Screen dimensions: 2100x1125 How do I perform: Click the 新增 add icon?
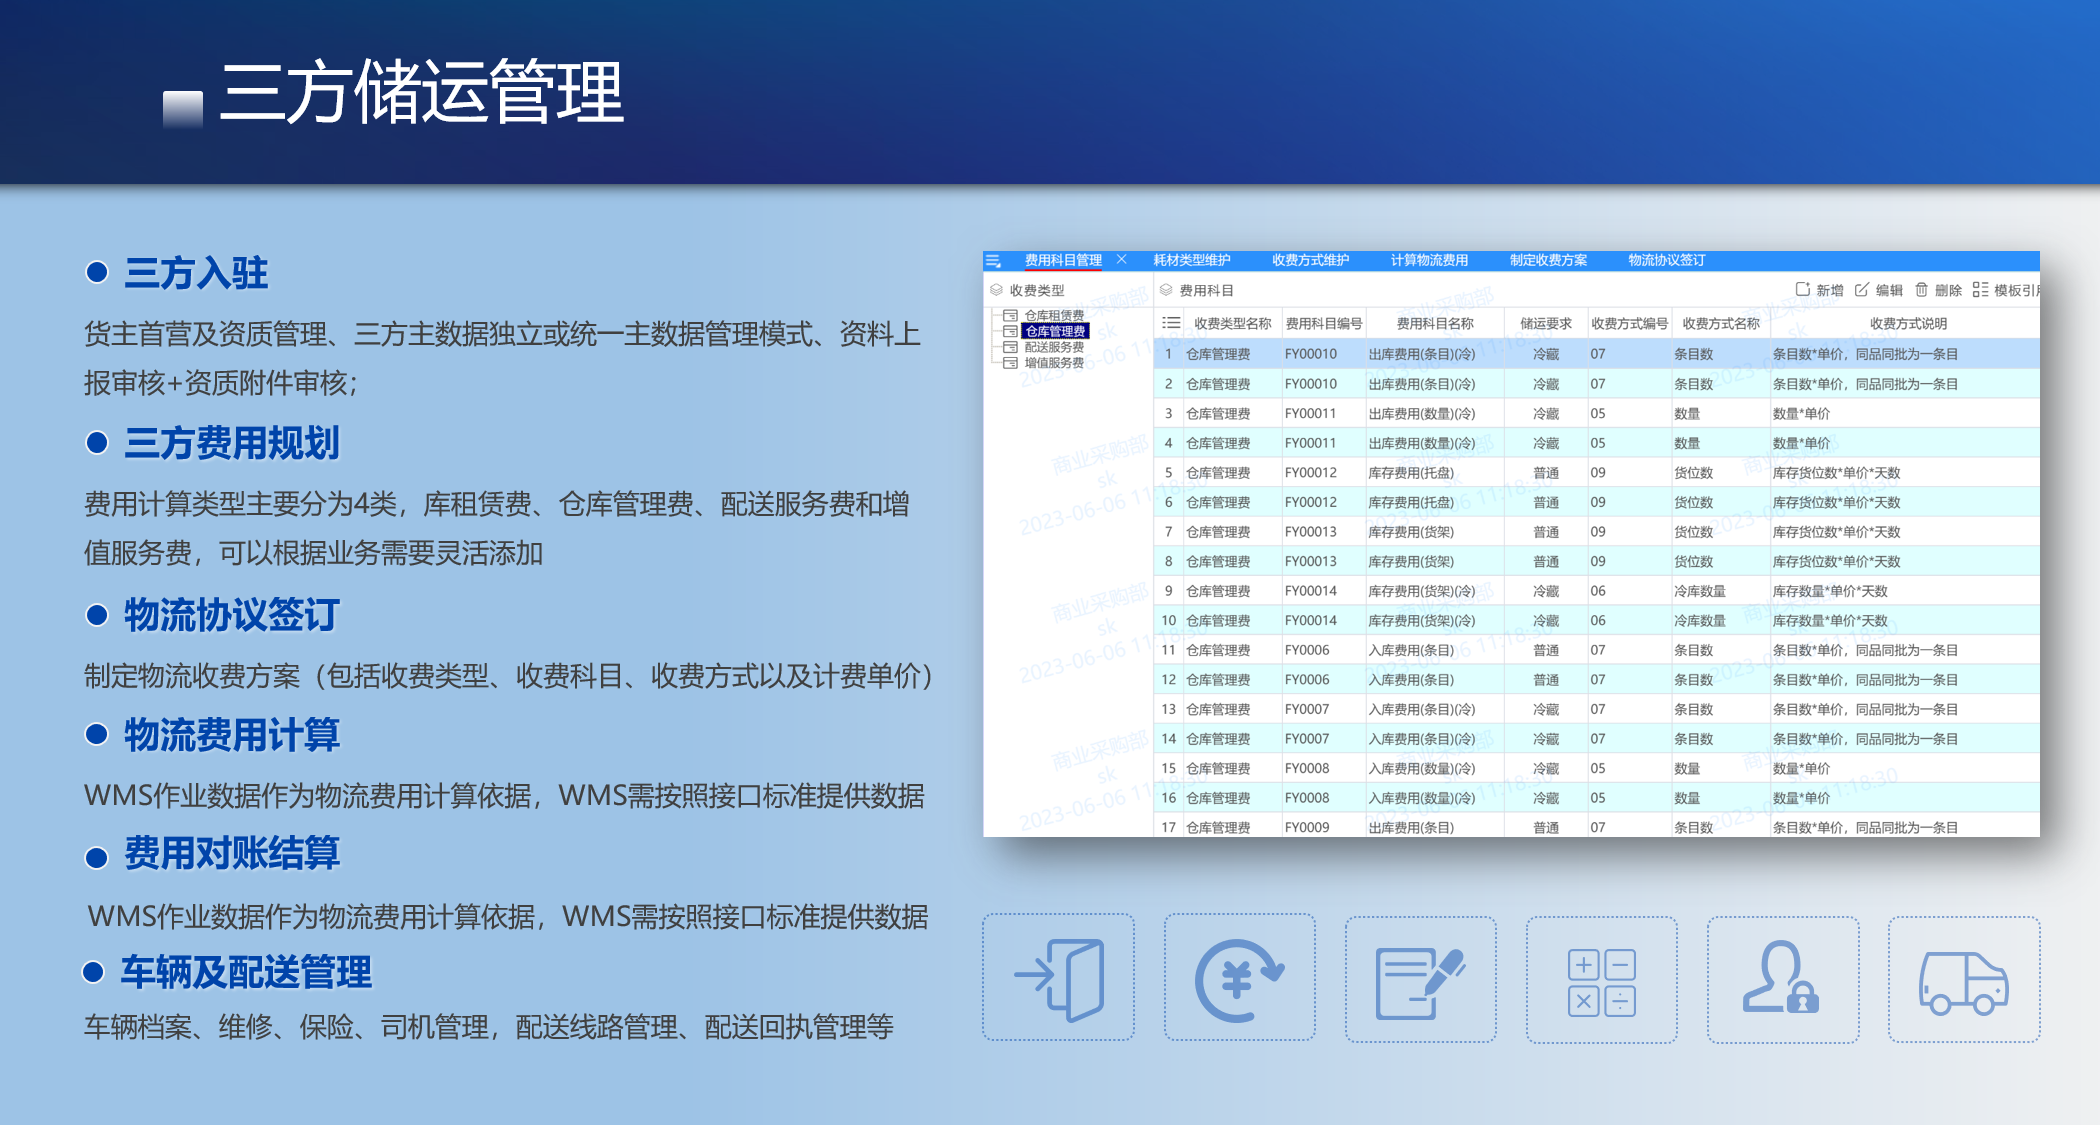pos(1802,290)
